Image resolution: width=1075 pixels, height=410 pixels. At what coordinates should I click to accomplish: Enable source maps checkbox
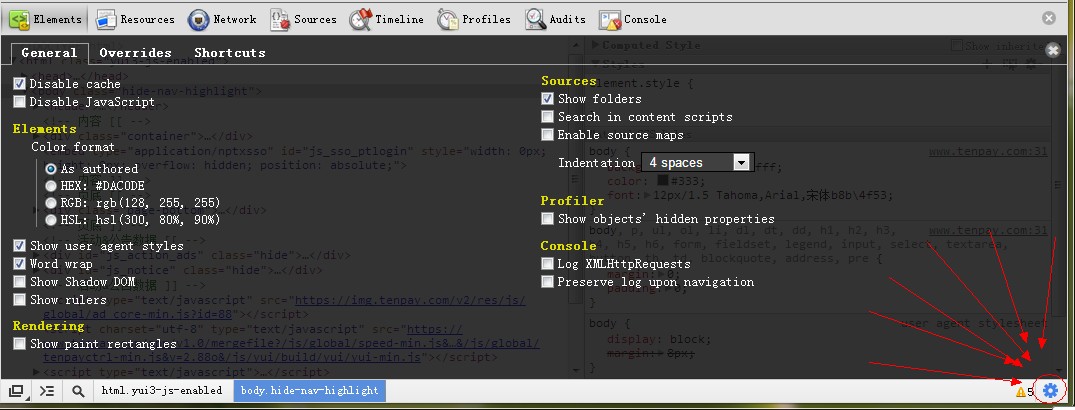[x=547, y=134]
